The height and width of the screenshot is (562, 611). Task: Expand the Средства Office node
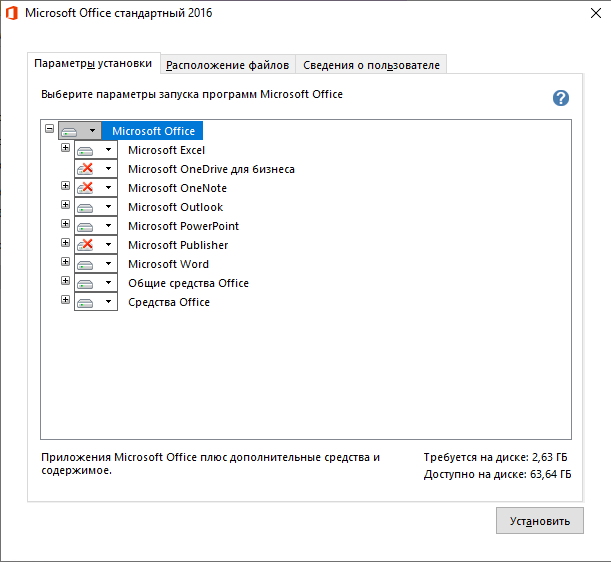[x=65, y=300]
